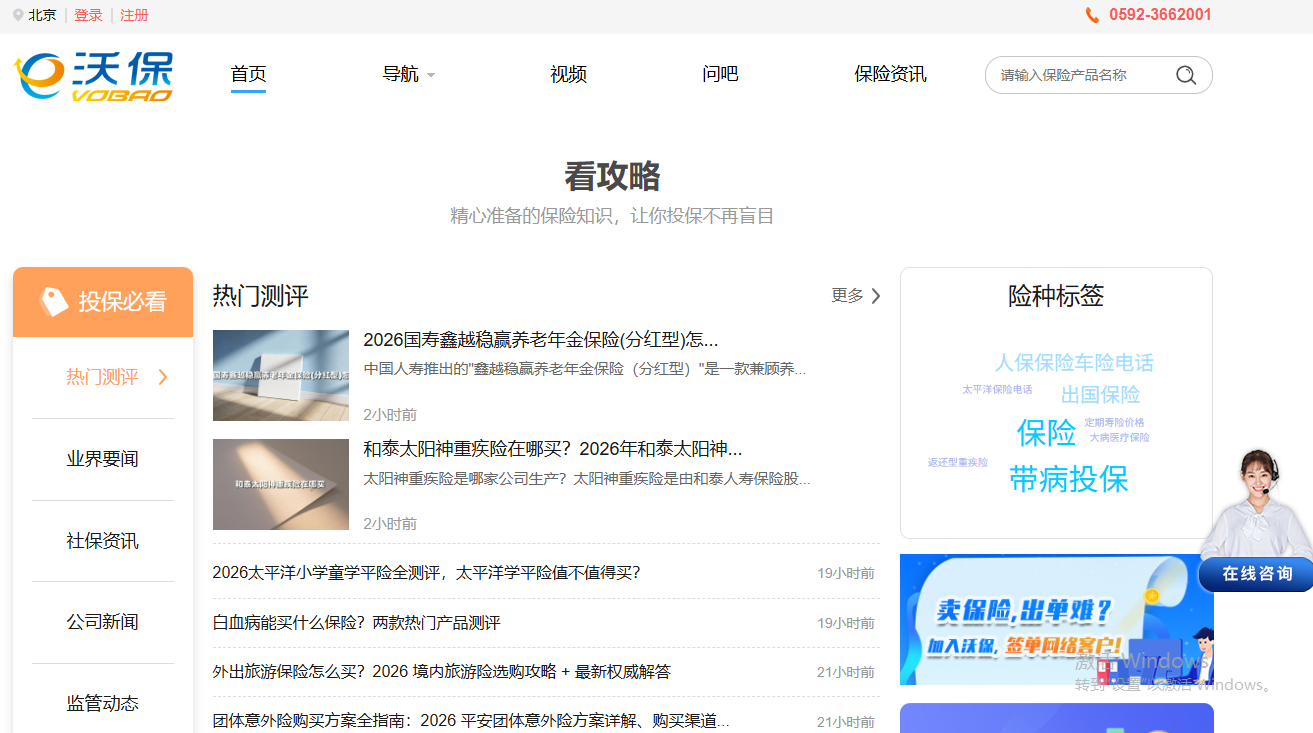Click the phone number 0592-3662001
1313x733 pixels.
tap(1160, 15)
